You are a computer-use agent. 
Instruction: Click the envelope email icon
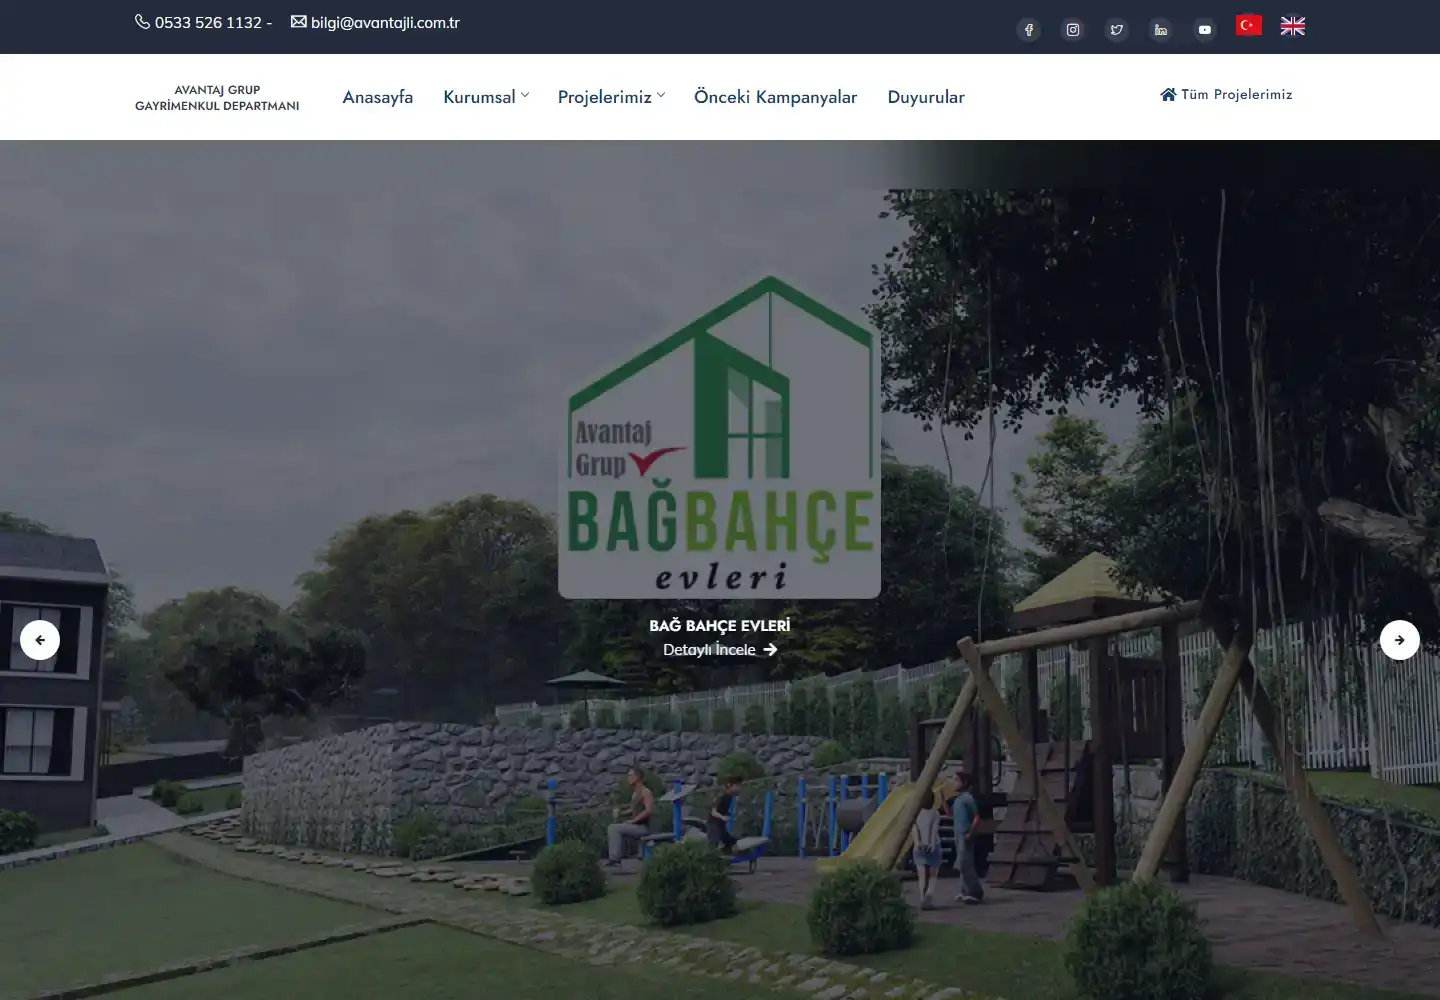[x=299, y=22]
